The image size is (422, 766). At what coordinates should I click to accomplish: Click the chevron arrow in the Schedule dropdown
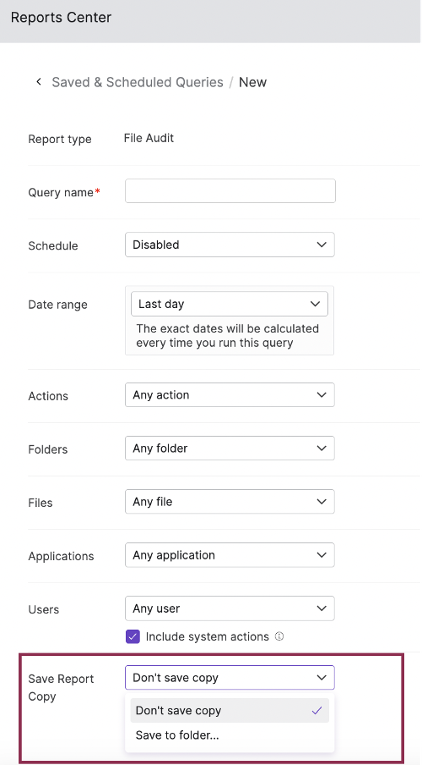pos(321,244)
